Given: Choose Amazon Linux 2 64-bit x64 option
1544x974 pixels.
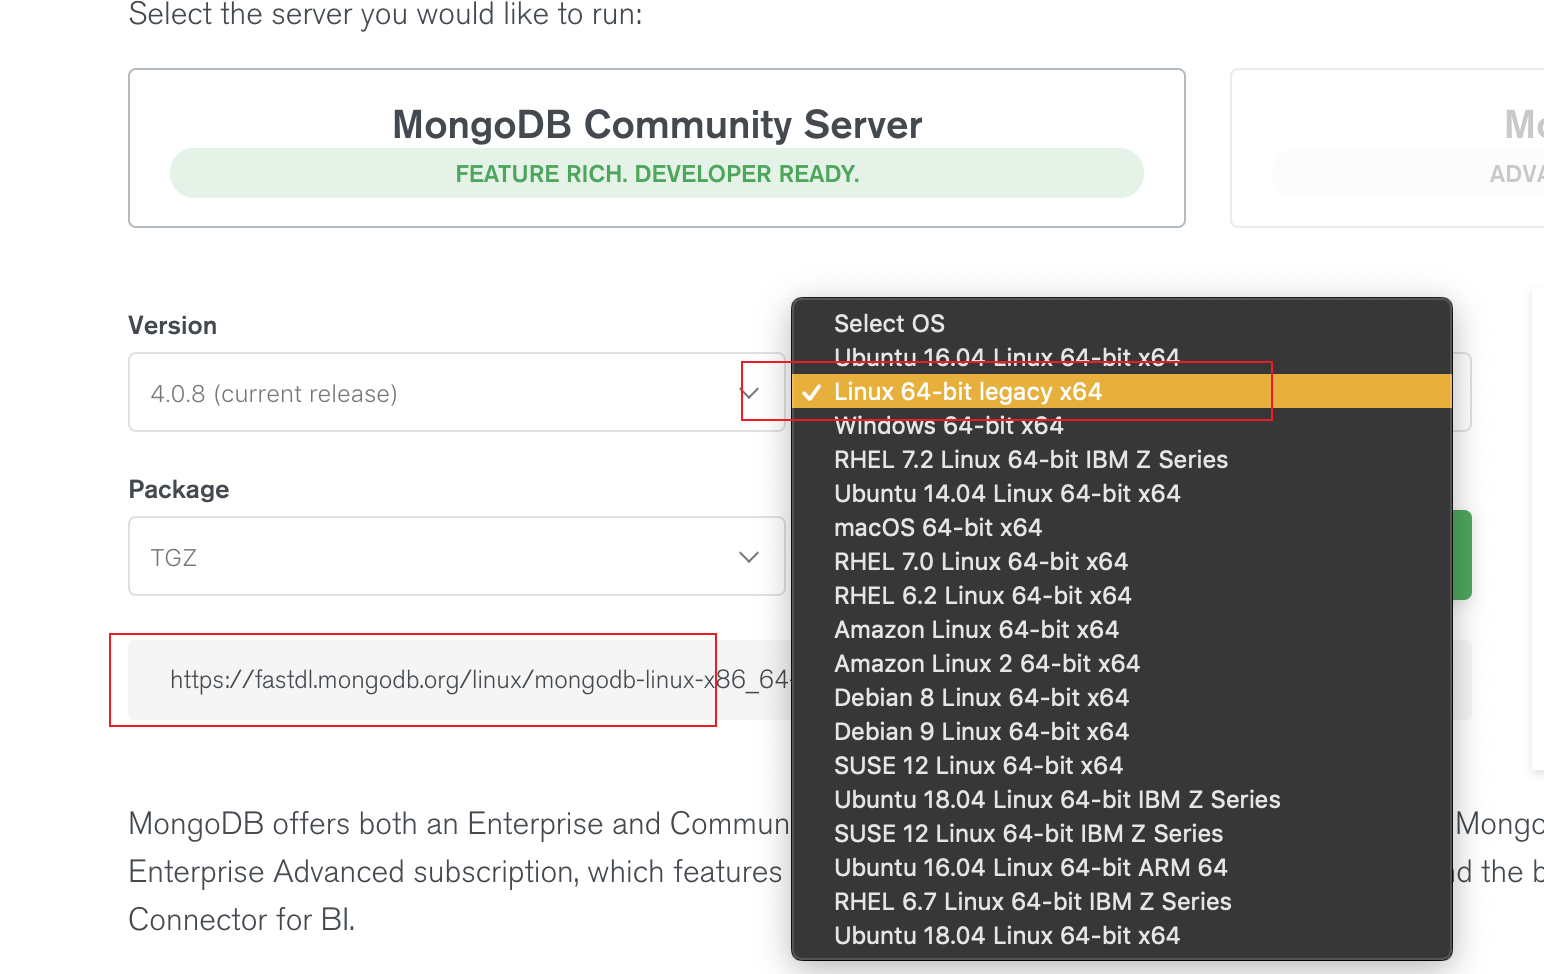Looking at the screenshot, I should (x=1121, y=663).
